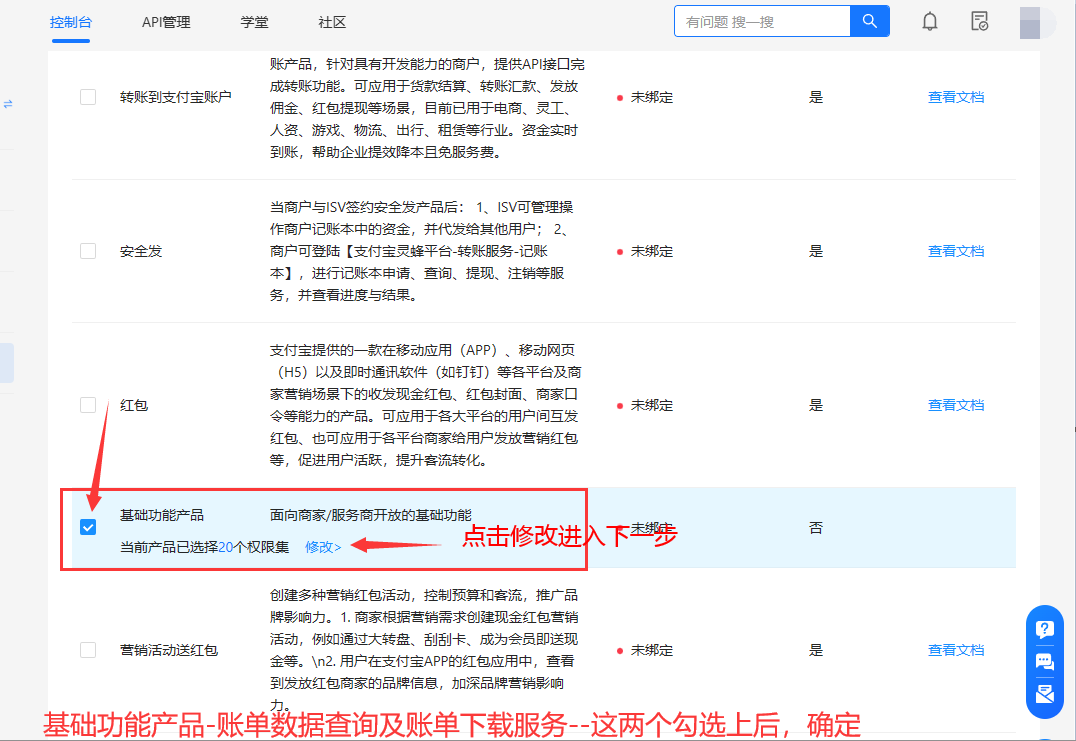Viewport: 1076px width, 741px height.
Task: Open the API管理 tab
Action: click(x=166, y=22)
